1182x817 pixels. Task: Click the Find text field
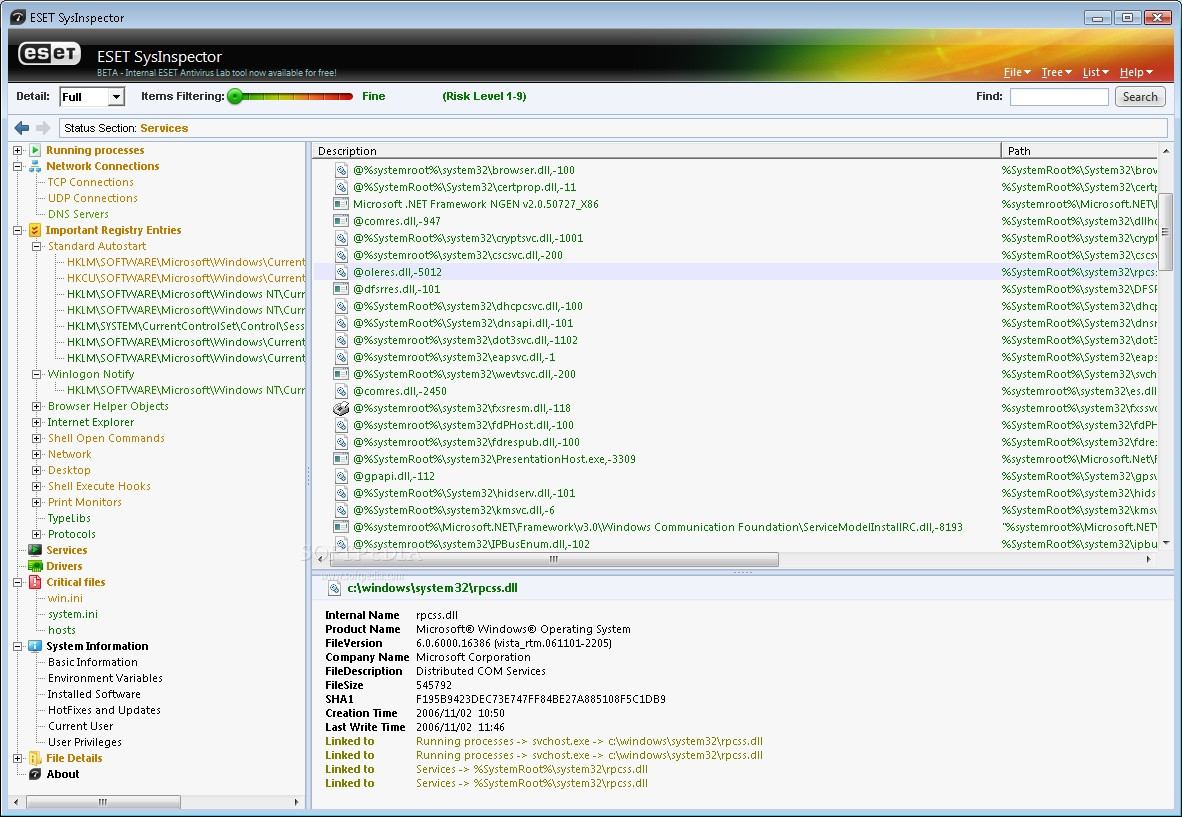point(1058,96)
